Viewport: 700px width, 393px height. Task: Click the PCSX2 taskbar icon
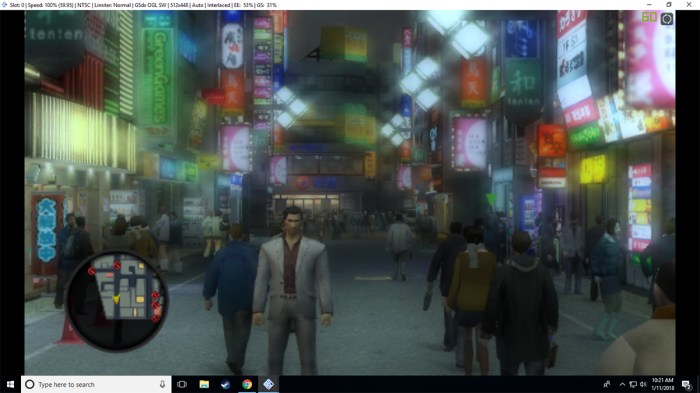[x=268, y=384]
